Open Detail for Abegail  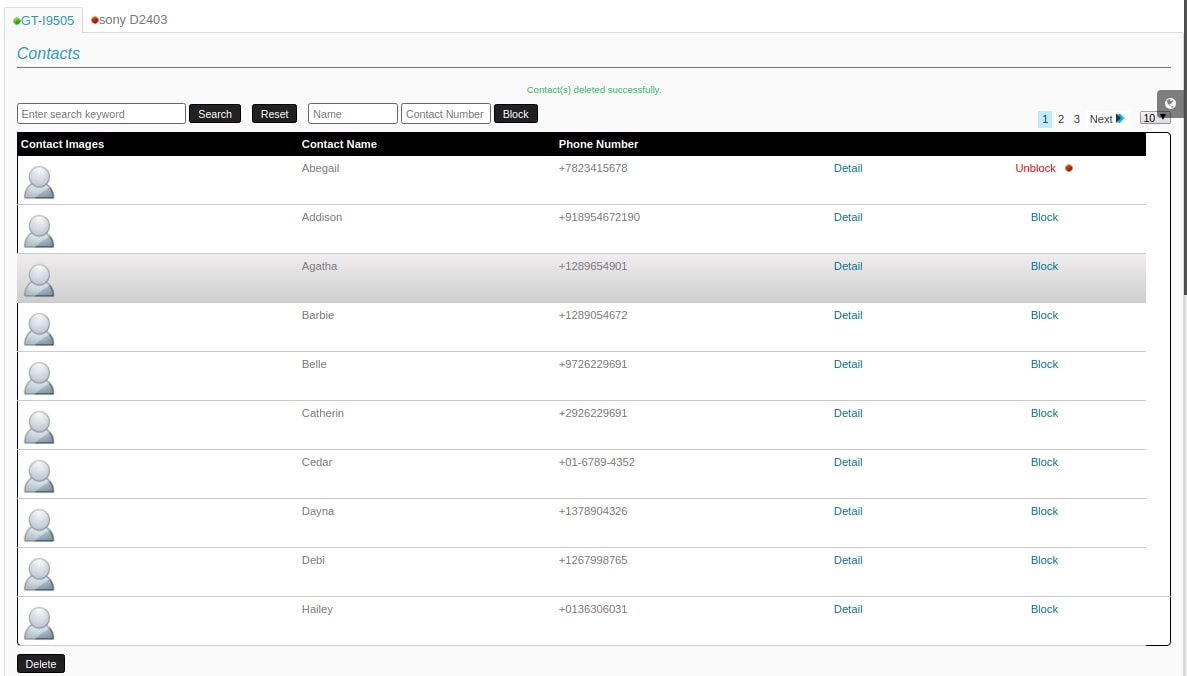pos(848,168)
